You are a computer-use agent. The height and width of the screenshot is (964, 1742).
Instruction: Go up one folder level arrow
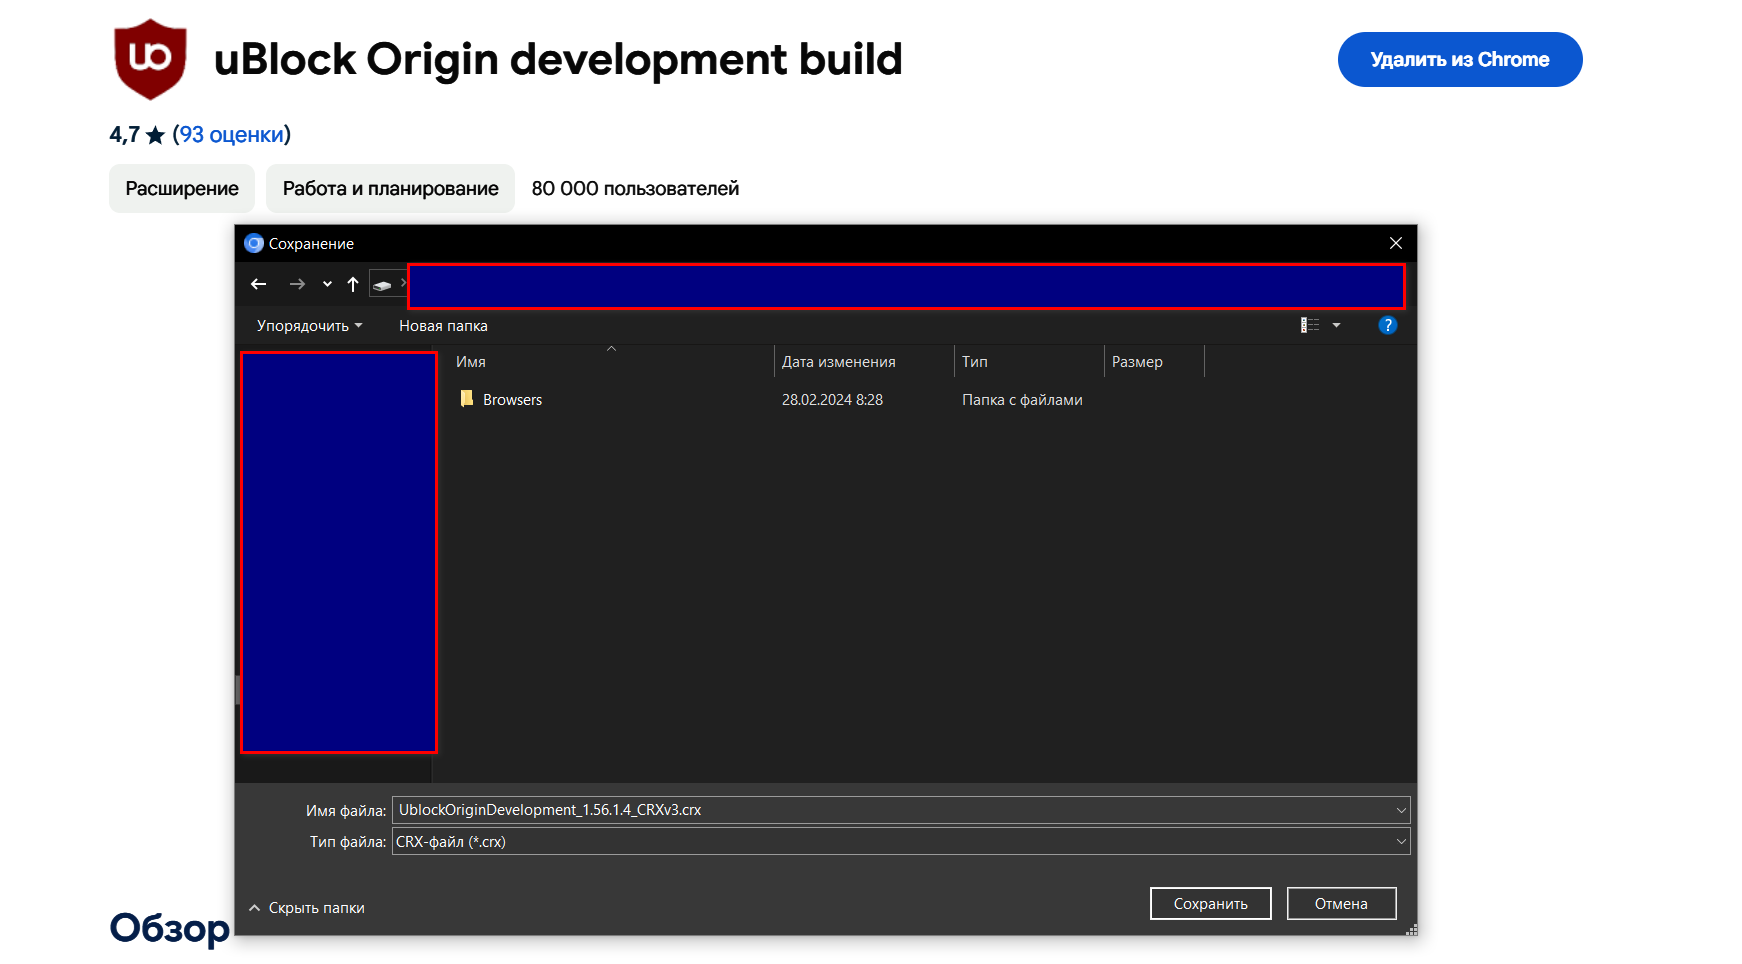[x=353, y=284]
